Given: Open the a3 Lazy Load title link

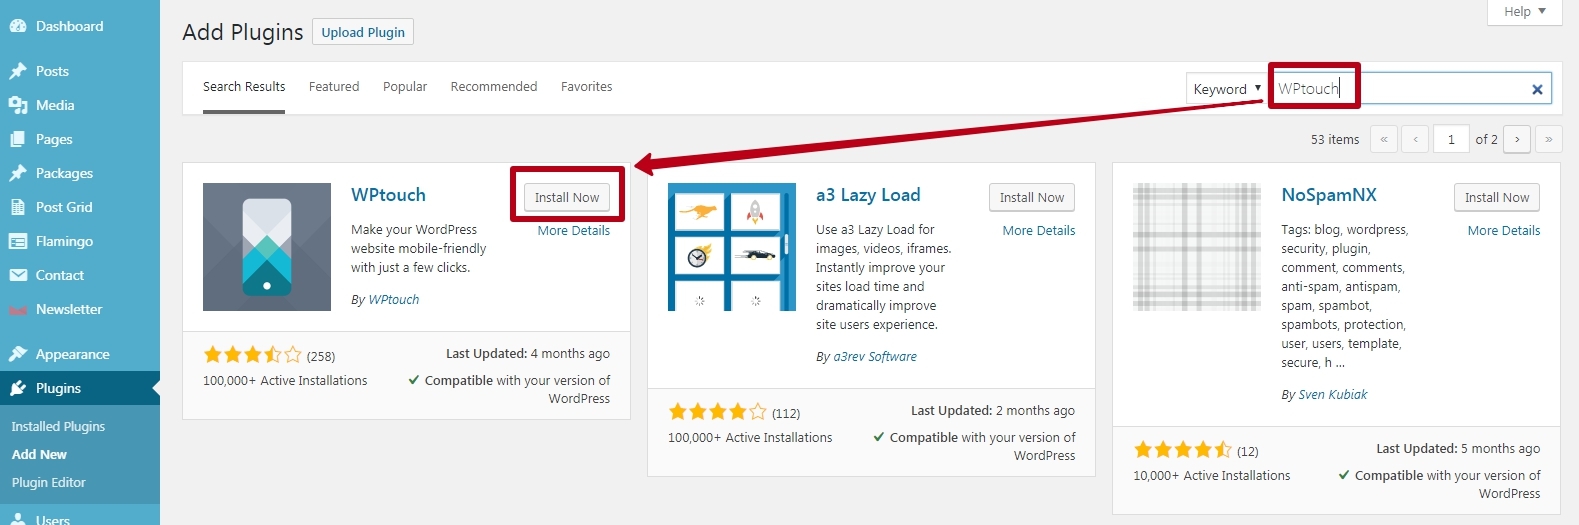Looking at the screenshot, I should click(868, 195).
